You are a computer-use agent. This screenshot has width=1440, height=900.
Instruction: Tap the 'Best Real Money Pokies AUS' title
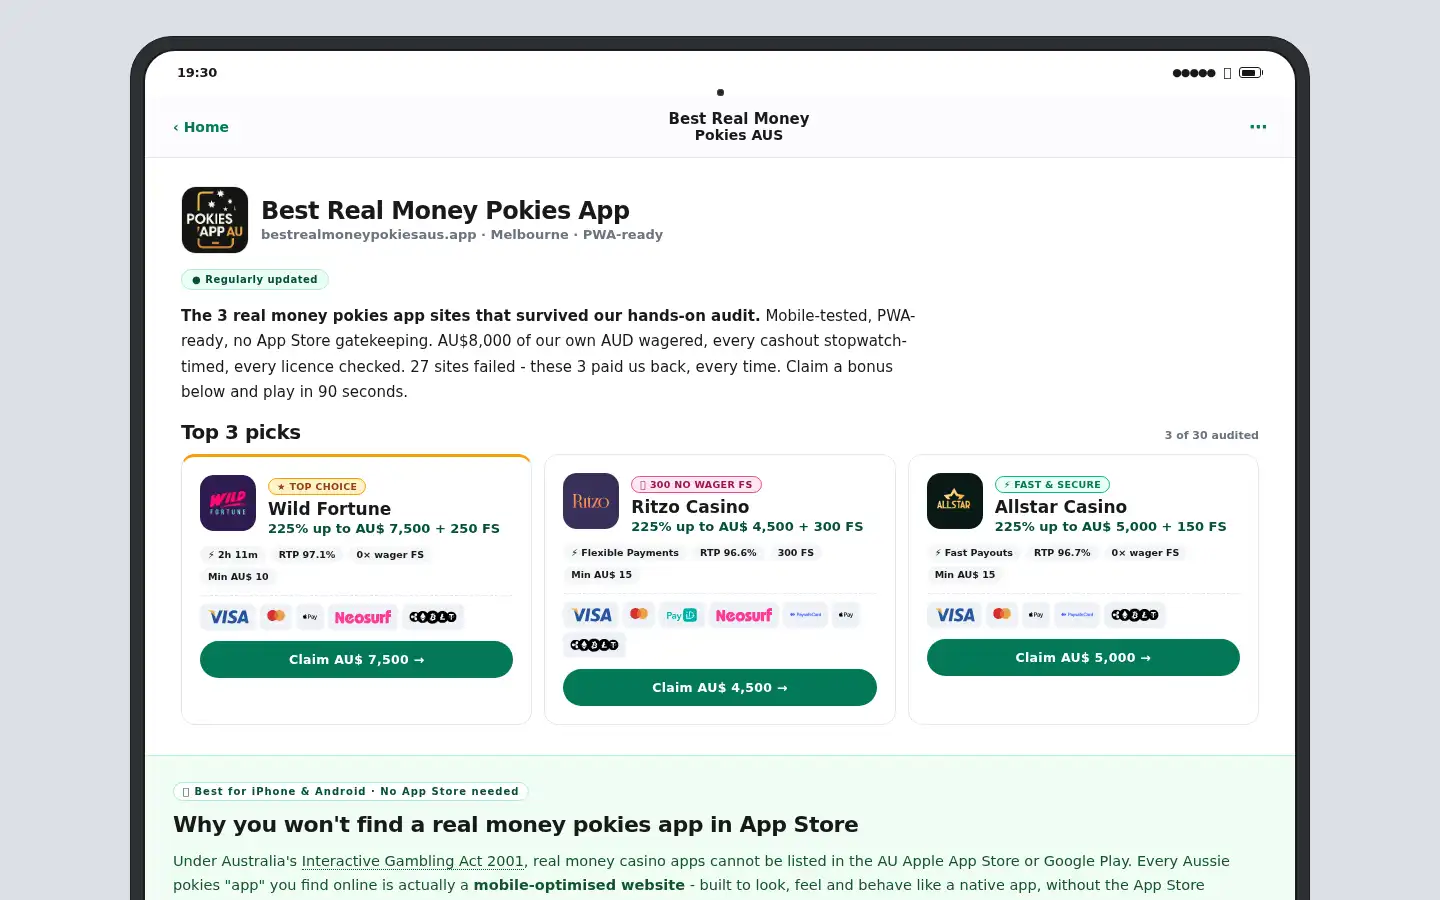click(739, 127)
